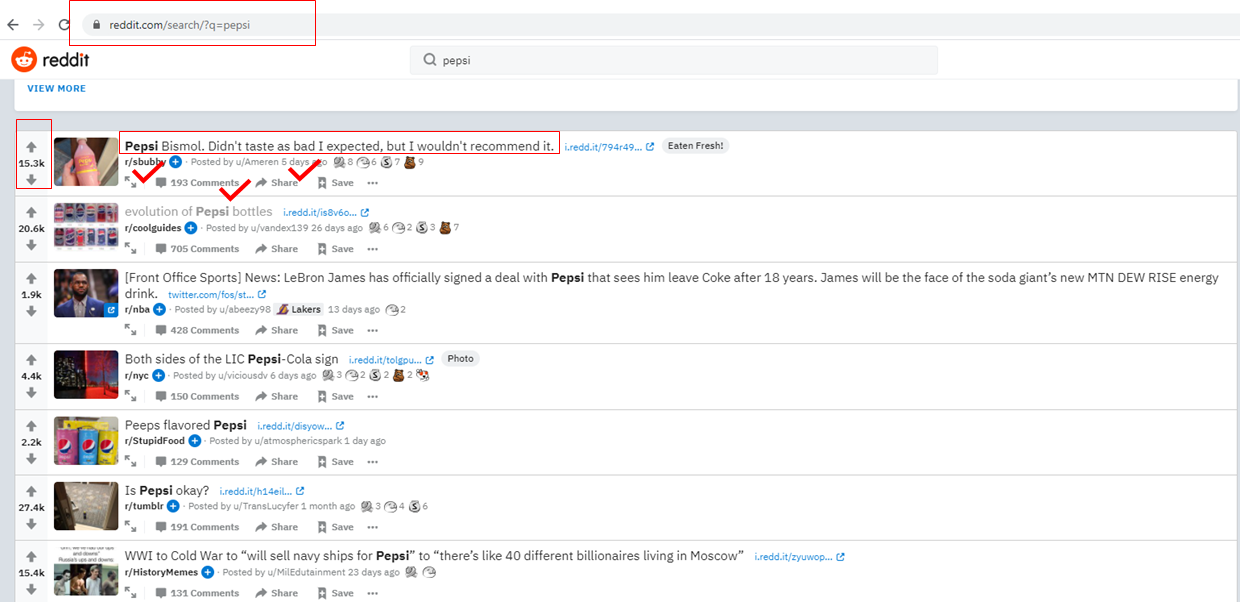The height and width of the screenshot is (602, 1240).
Task: Open the WWI to Cold War post thumbnail
Action: pyautogui.click(x=86, y=572)
